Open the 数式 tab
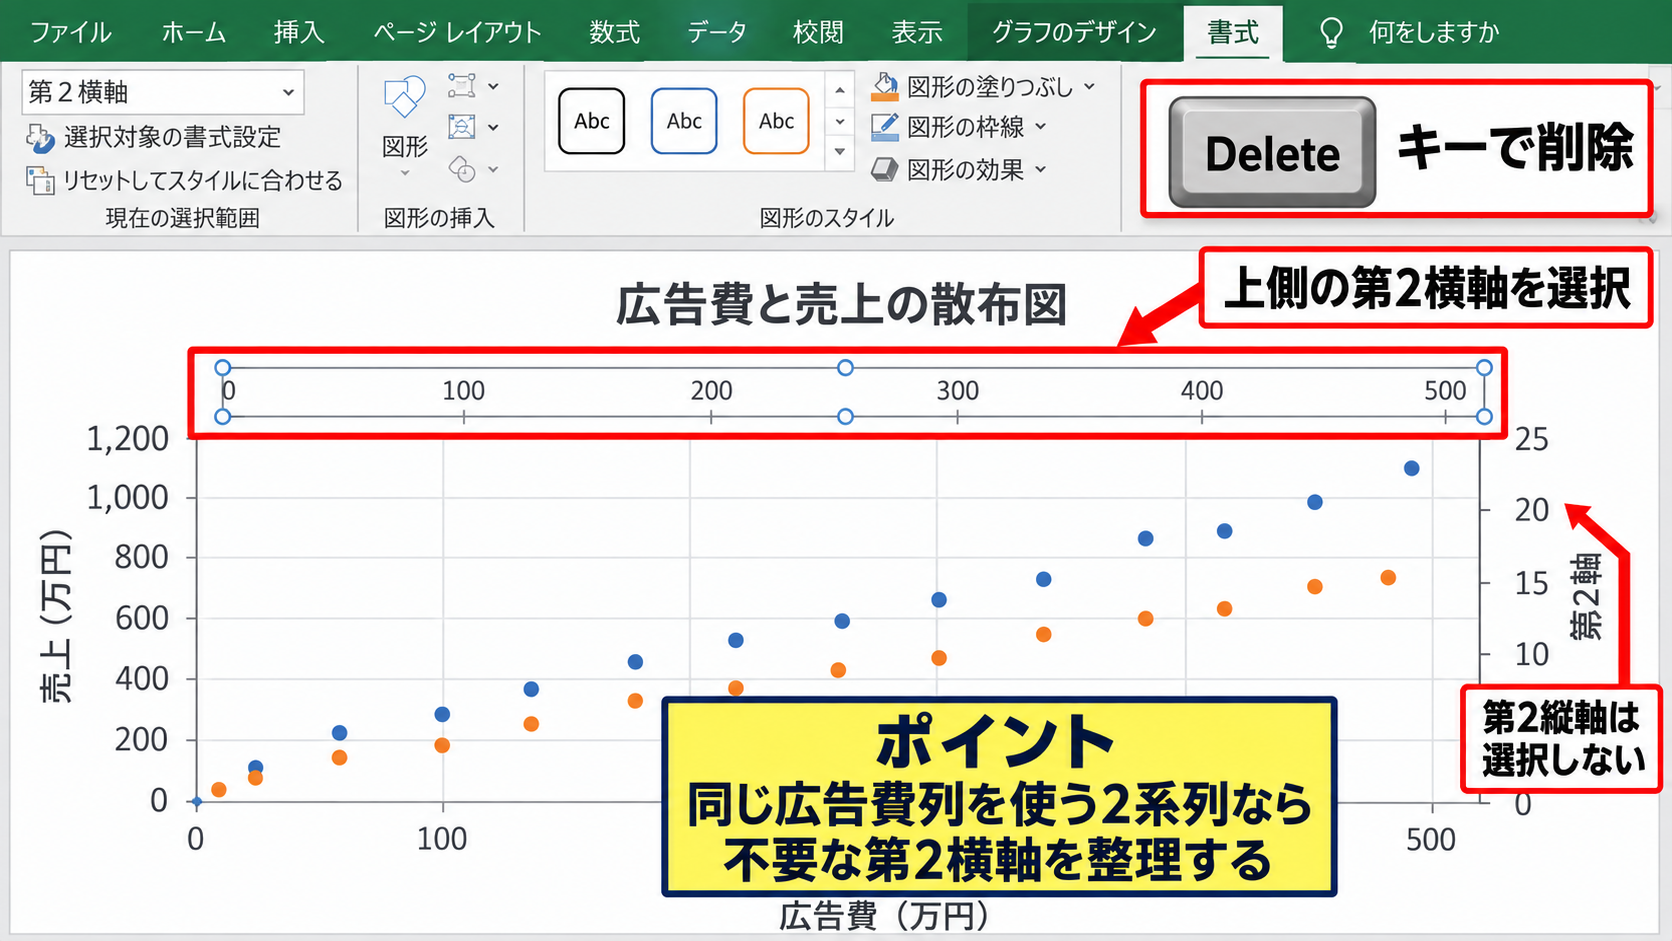Image resolution: width=1672 pixels, height=941 pixels. (614, 32)
